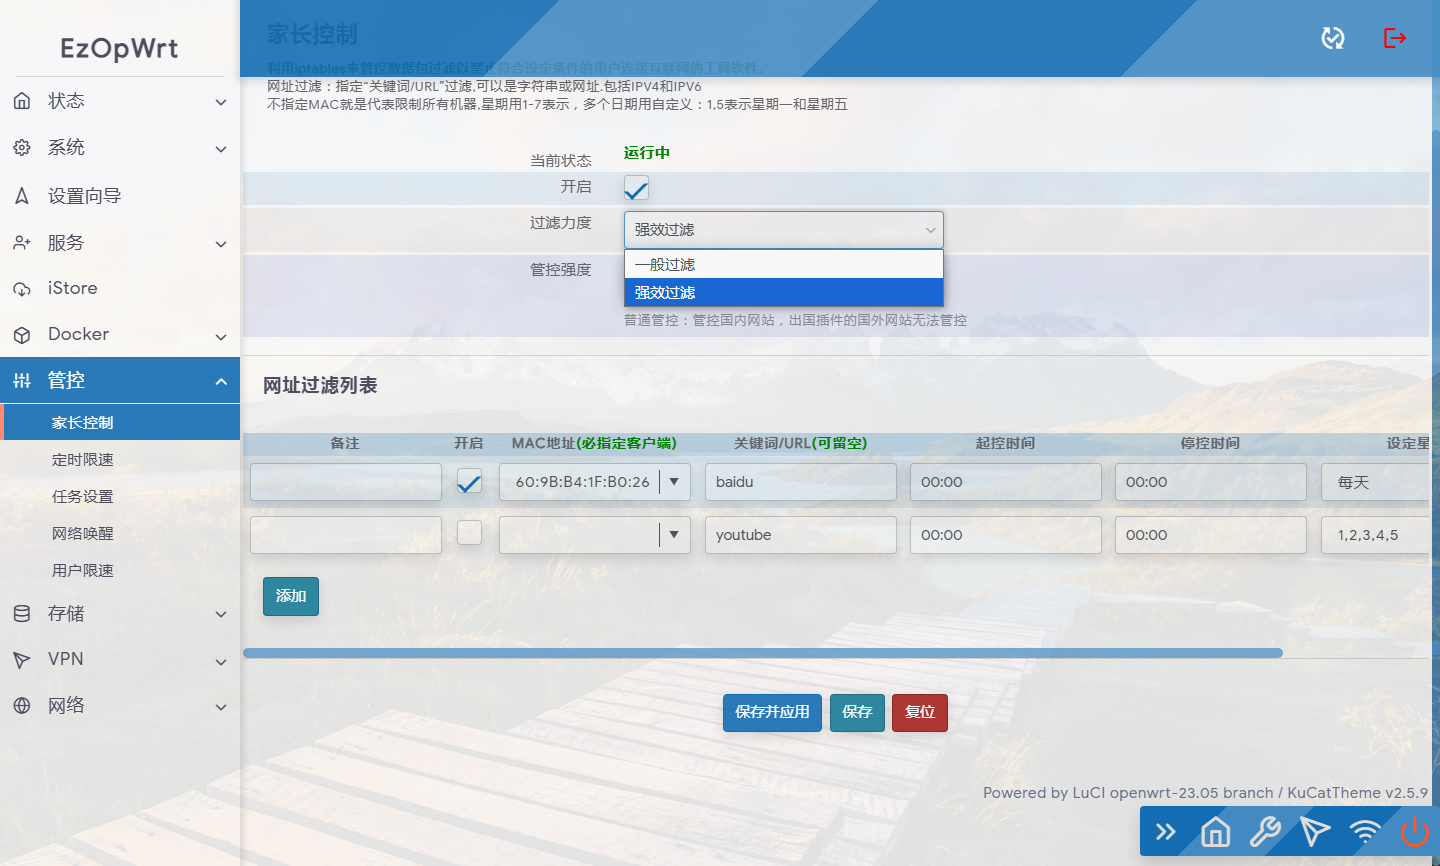
Task: Click the weekday field showing 1,2,3,4,5
Action: click(1375, 535)
